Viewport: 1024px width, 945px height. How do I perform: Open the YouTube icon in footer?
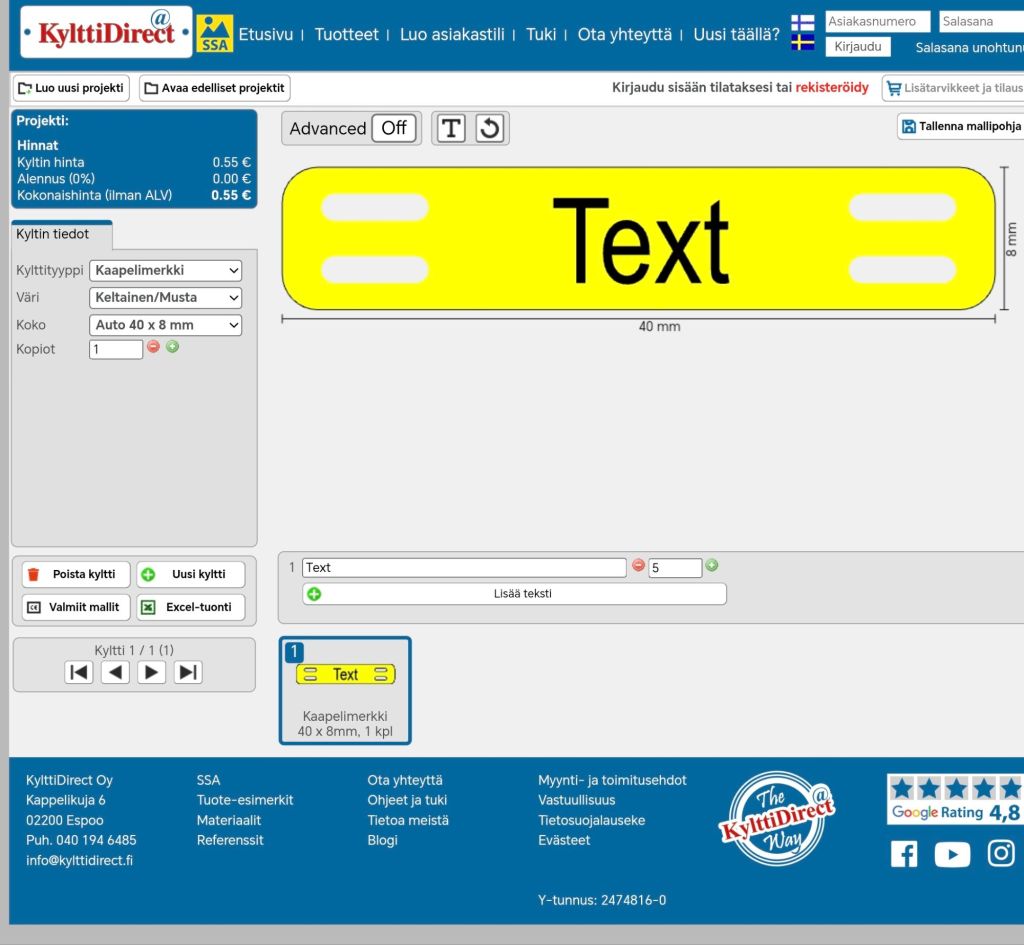coord(952,854)
